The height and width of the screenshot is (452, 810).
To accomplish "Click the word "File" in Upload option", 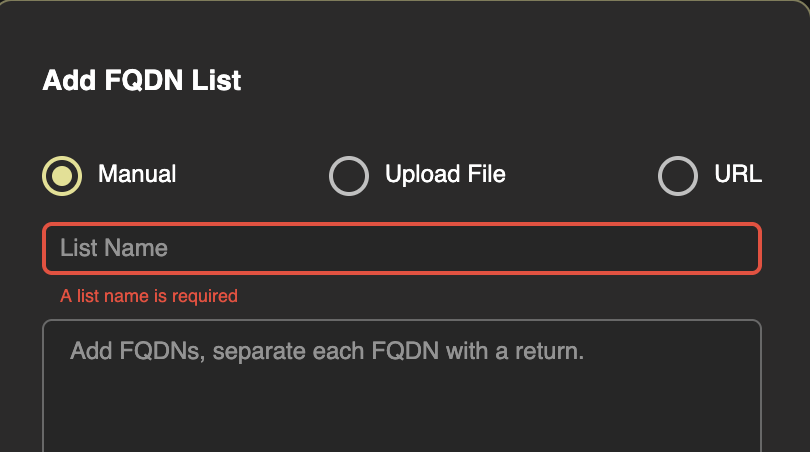I will click(x=482, y=174).
